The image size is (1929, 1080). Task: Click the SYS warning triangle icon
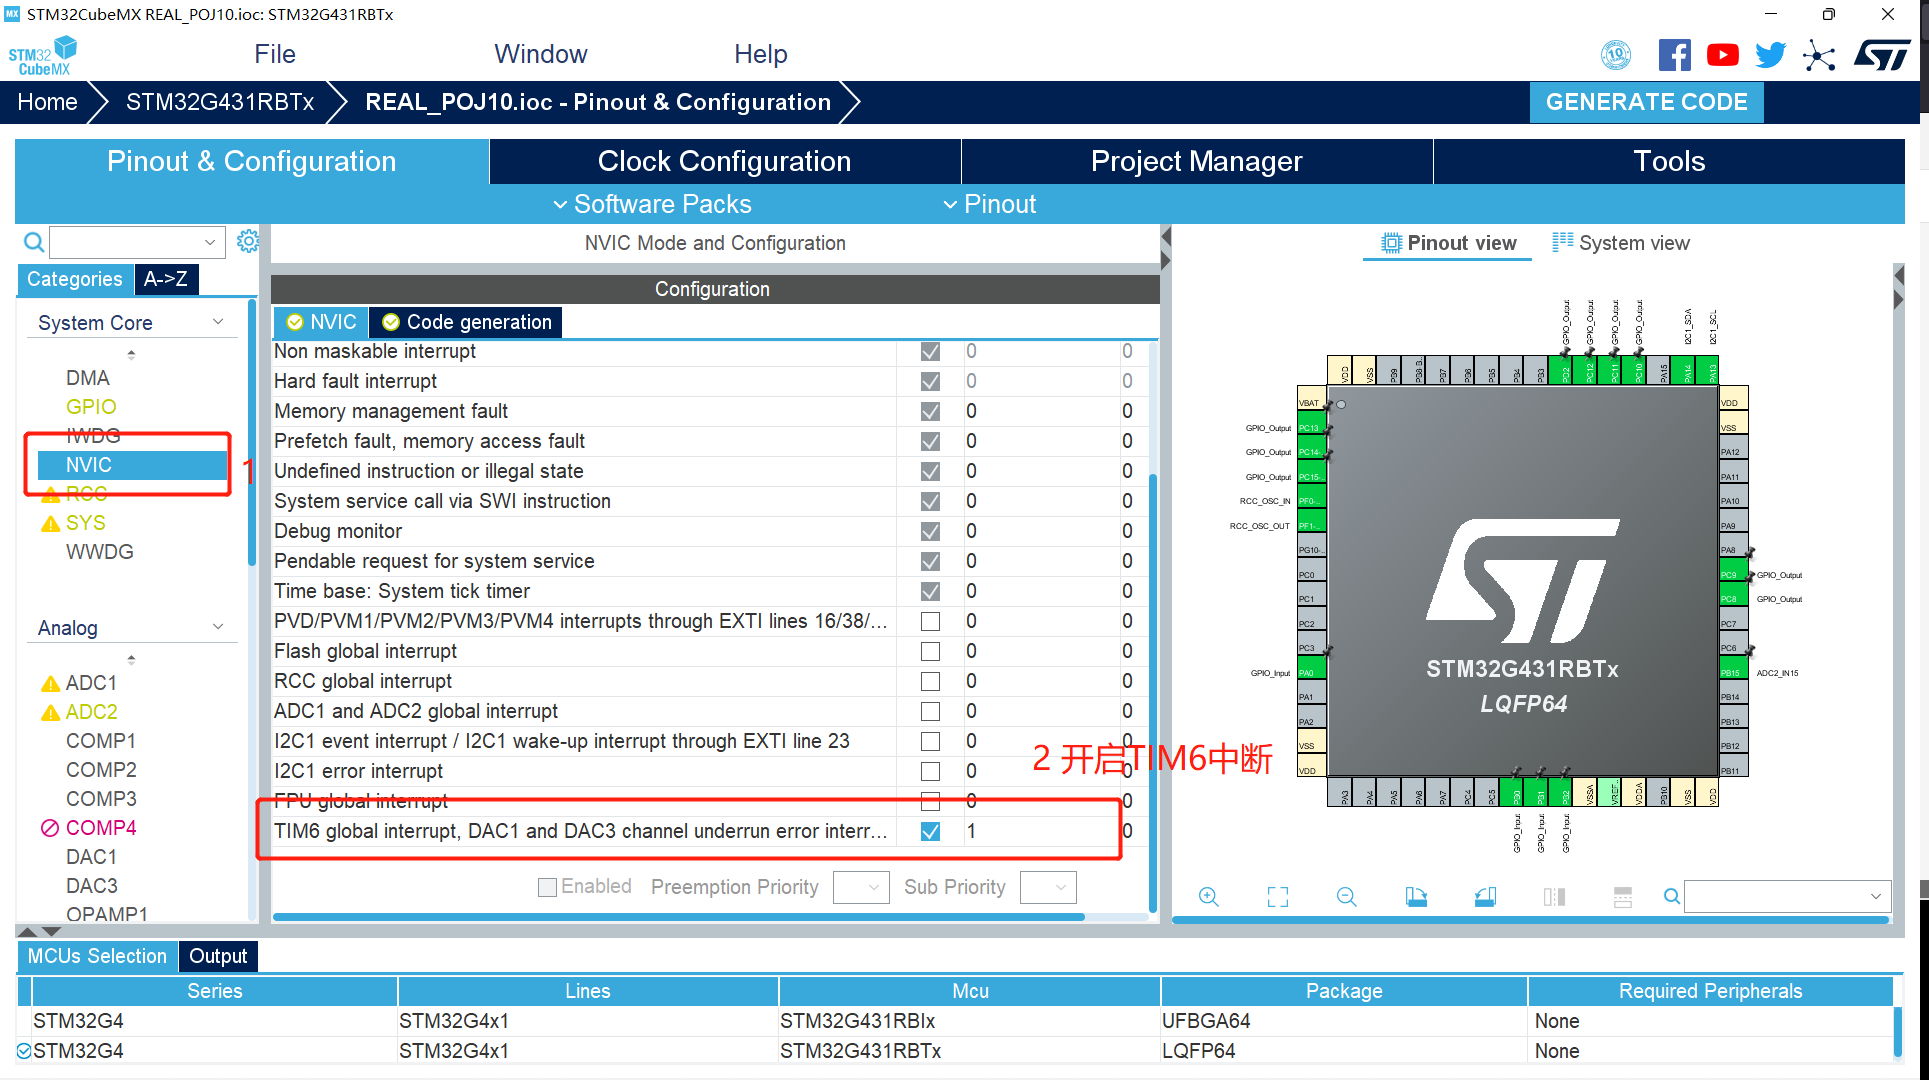[50, 524]
